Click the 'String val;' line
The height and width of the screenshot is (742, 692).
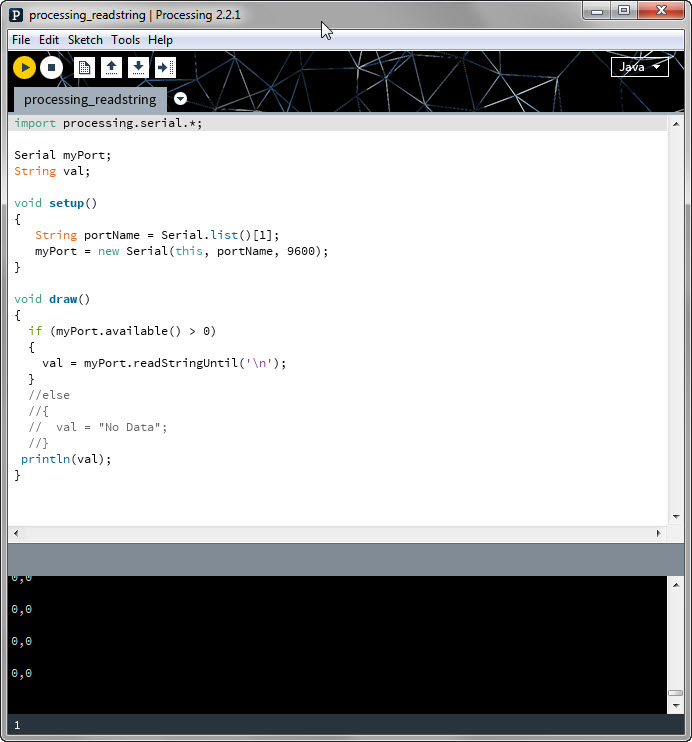52,171
